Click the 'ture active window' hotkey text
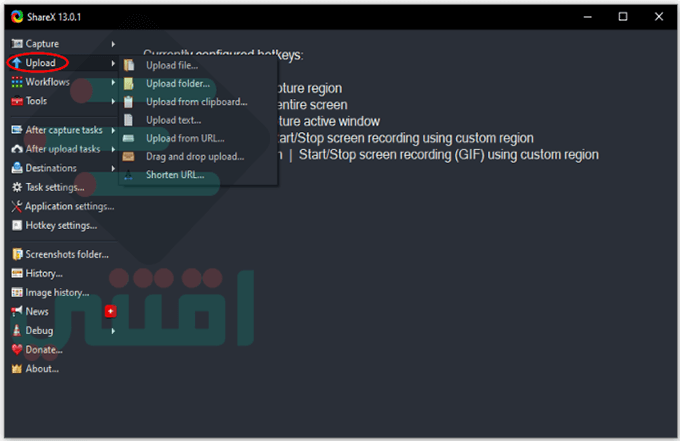The width and height of the screenshot is (680, 441). click(x=329, y=121)
